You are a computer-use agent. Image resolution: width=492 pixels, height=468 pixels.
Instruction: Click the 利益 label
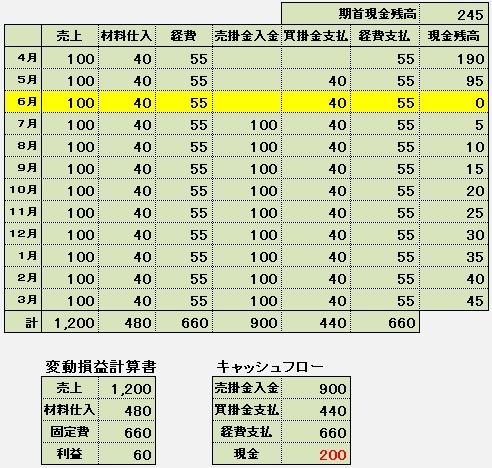click(70, 454)
